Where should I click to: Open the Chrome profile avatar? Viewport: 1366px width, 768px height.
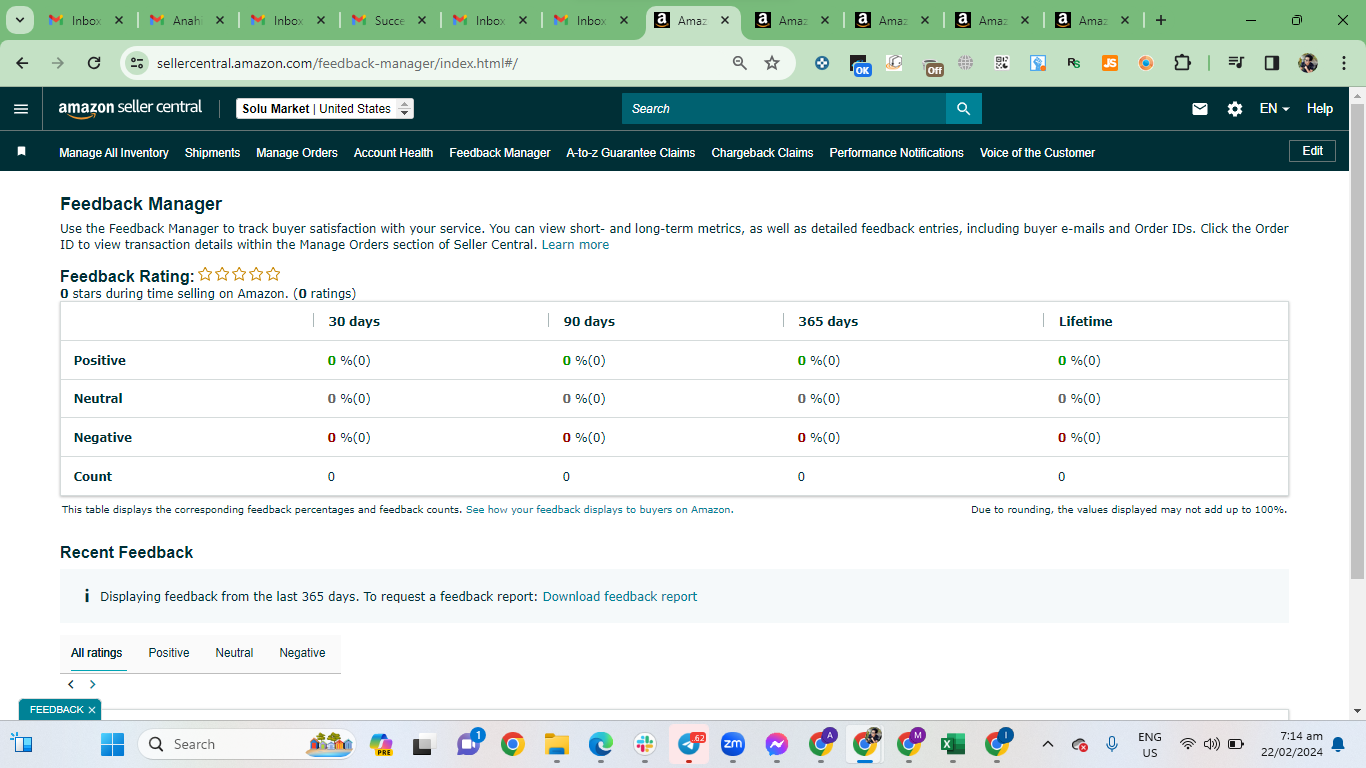pyautogui.click(x=1308, y=63)
